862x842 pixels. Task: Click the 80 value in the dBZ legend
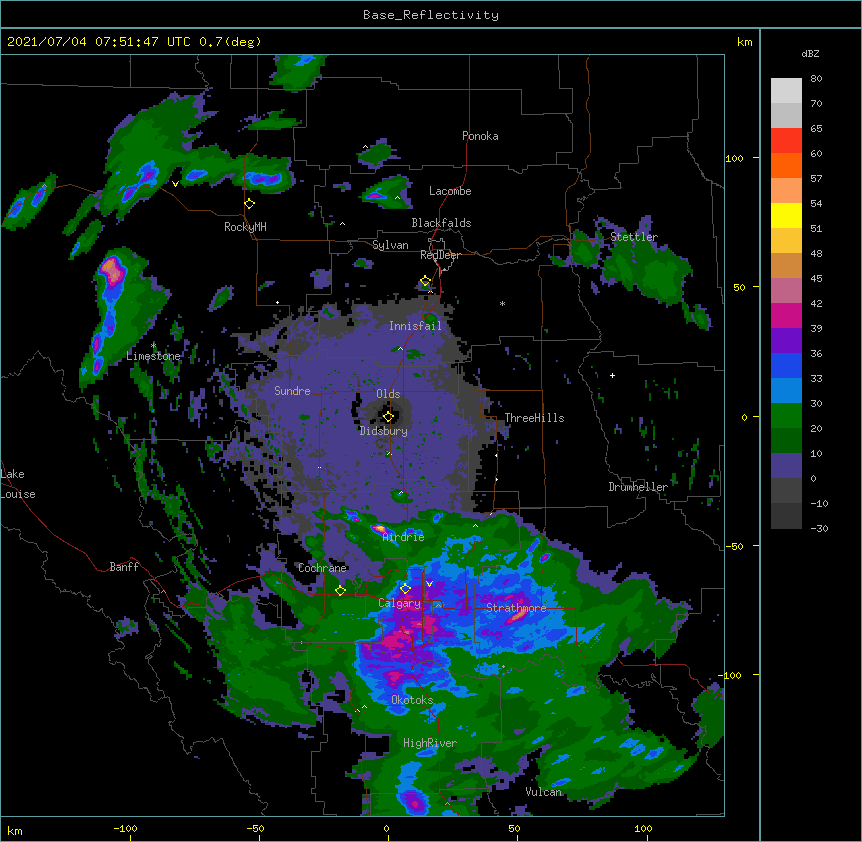click(x=816, y=79)
